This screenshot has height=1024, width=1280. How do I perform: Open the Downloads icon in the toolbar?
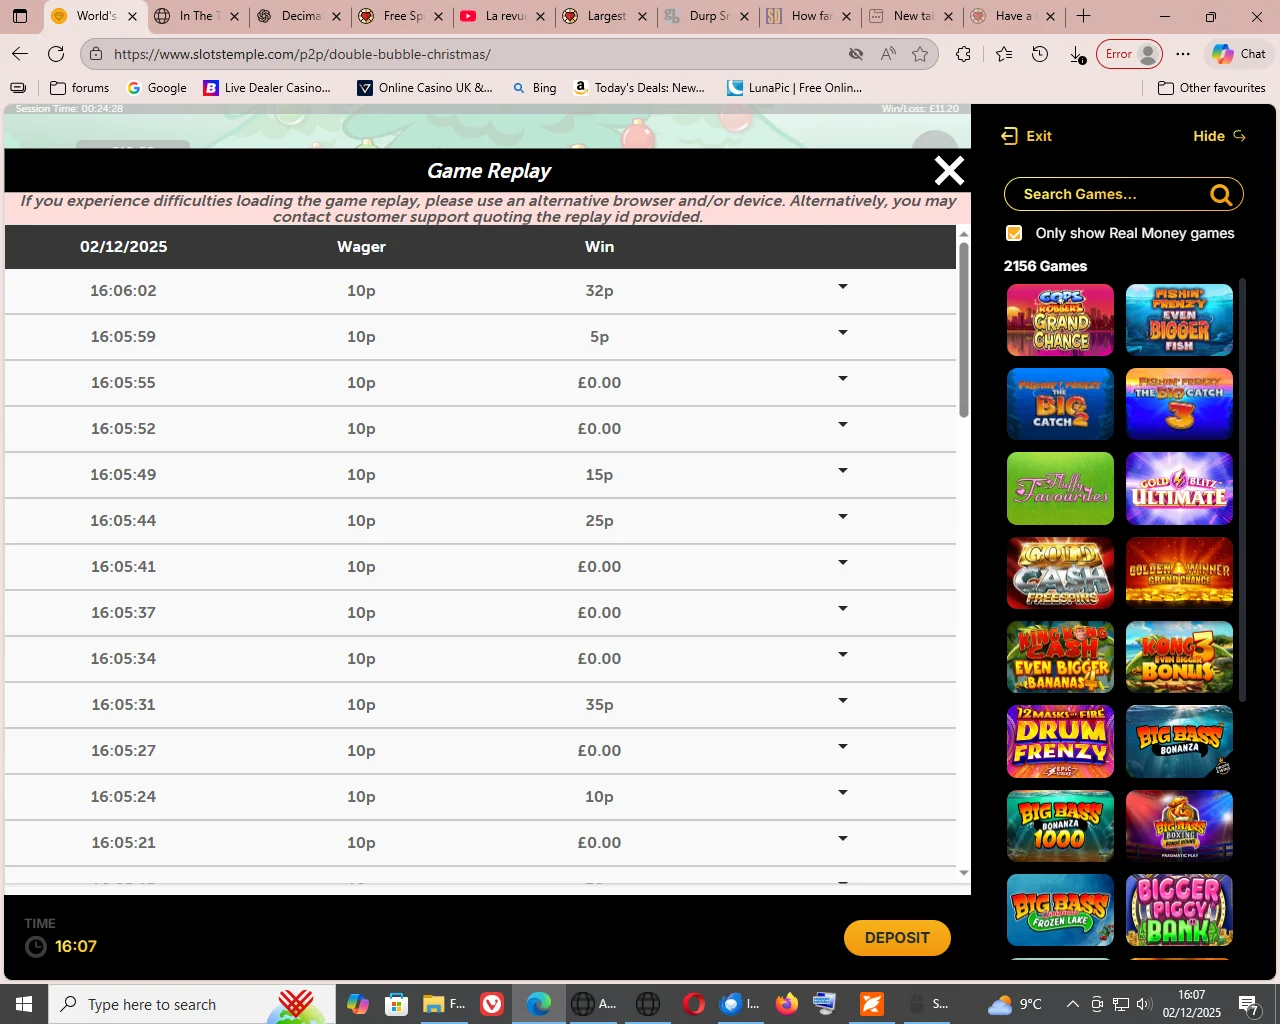point(1077,54)
